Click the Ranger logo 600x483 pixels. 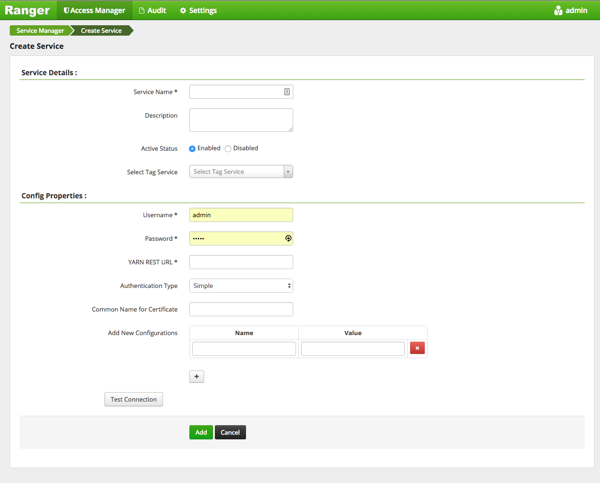[x=27, y=10]
